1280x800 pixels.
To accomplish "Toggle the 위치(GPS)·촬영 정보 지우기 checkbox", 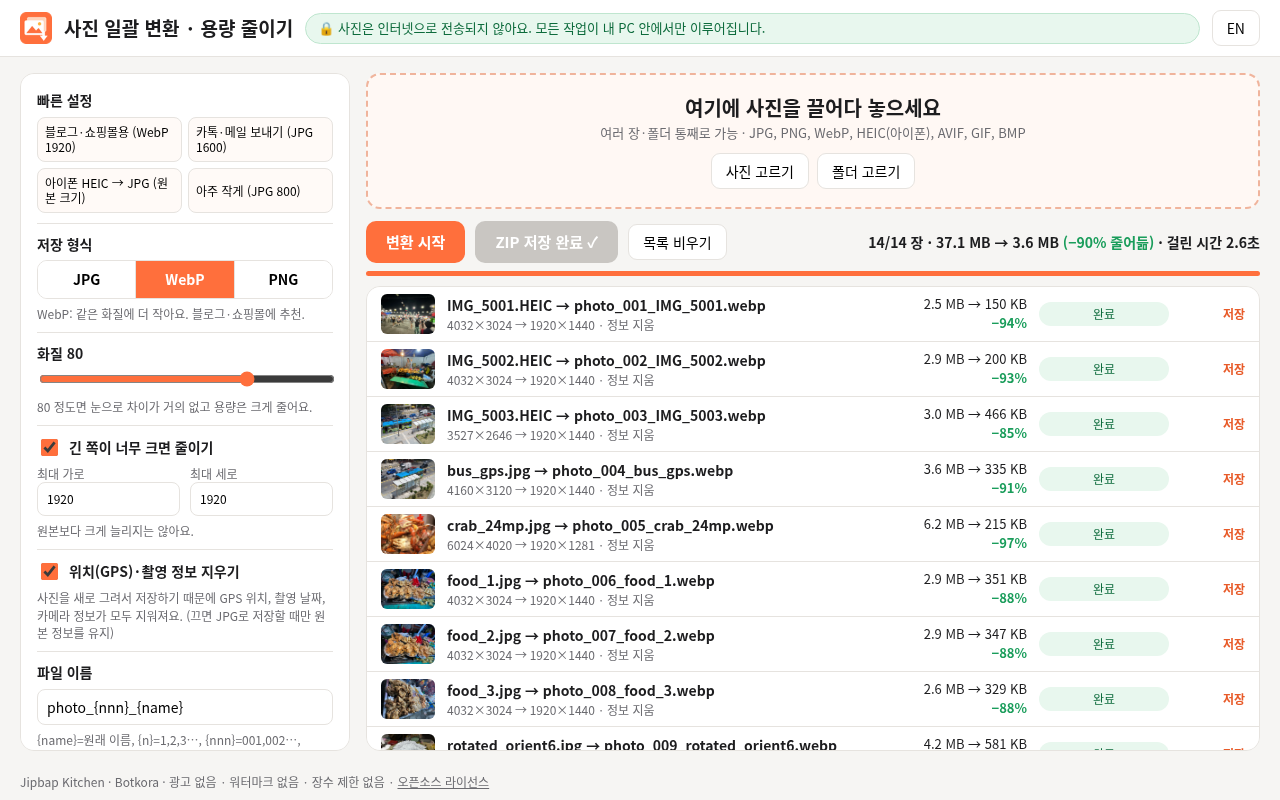I will (49, 571).
